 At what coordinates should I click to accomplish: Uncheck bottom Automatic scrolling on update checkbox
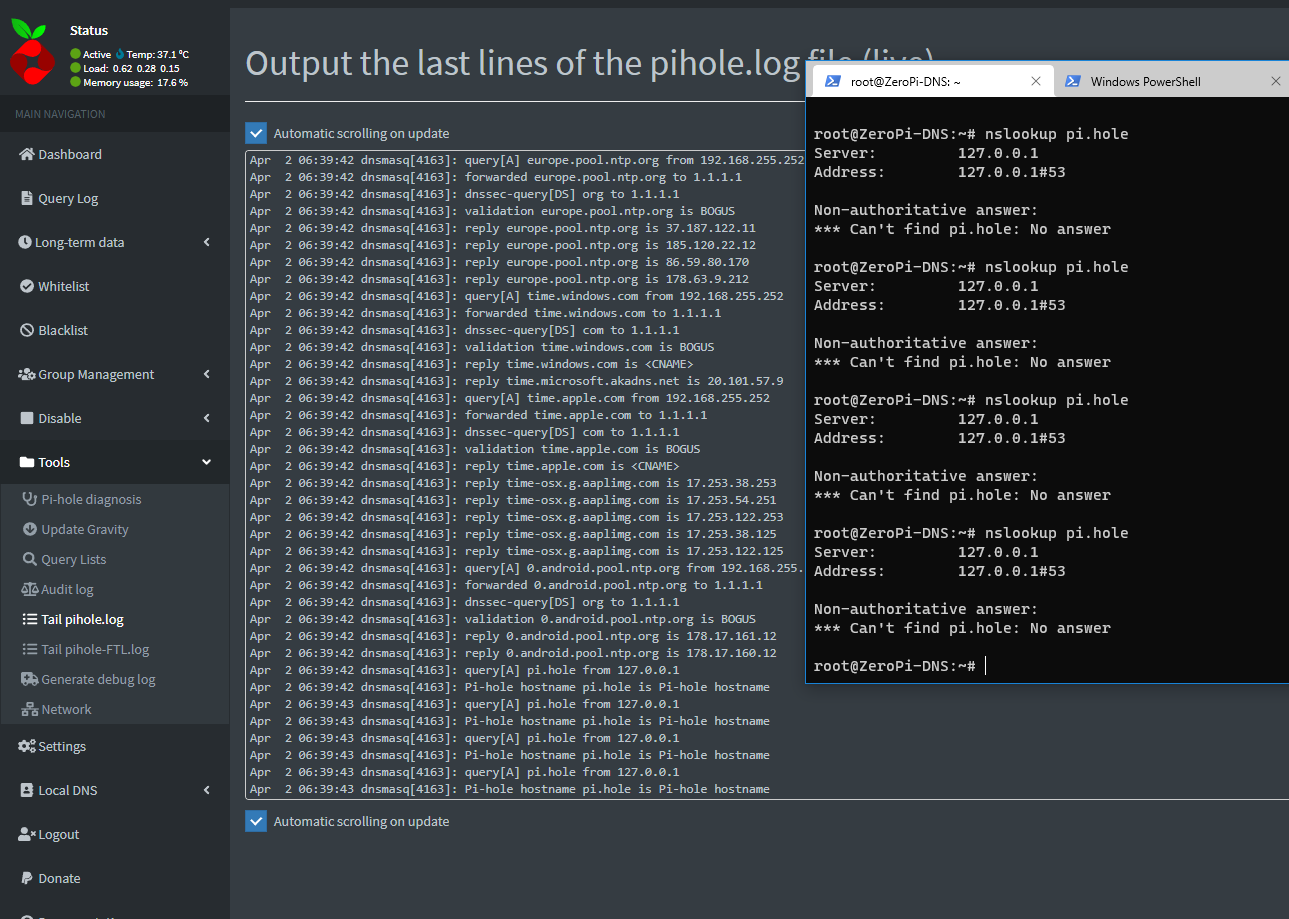[x=256, y=821]
